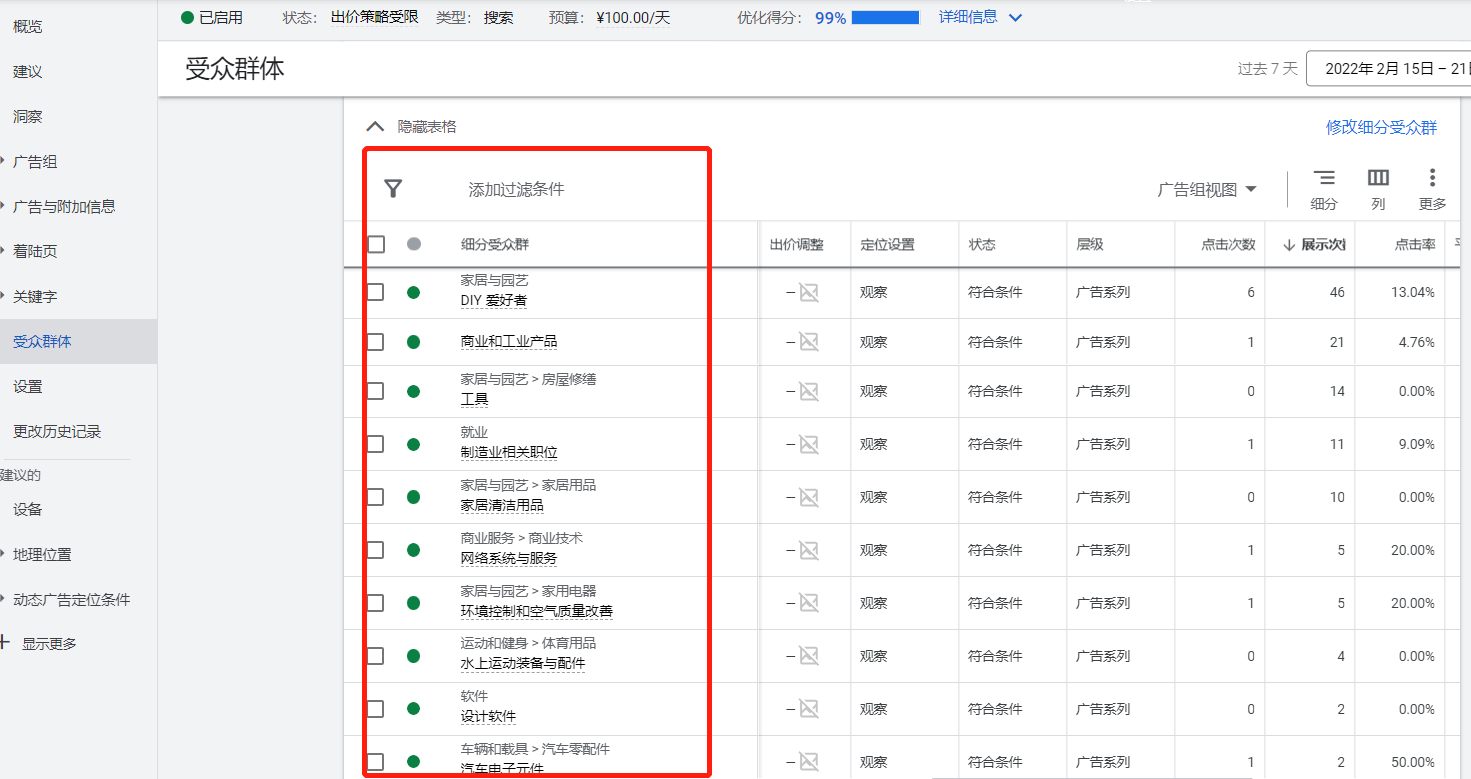Screen dimensions: 1471x779
Task: Open the 广告组视图 dropdown
Action: [1207, 189]
